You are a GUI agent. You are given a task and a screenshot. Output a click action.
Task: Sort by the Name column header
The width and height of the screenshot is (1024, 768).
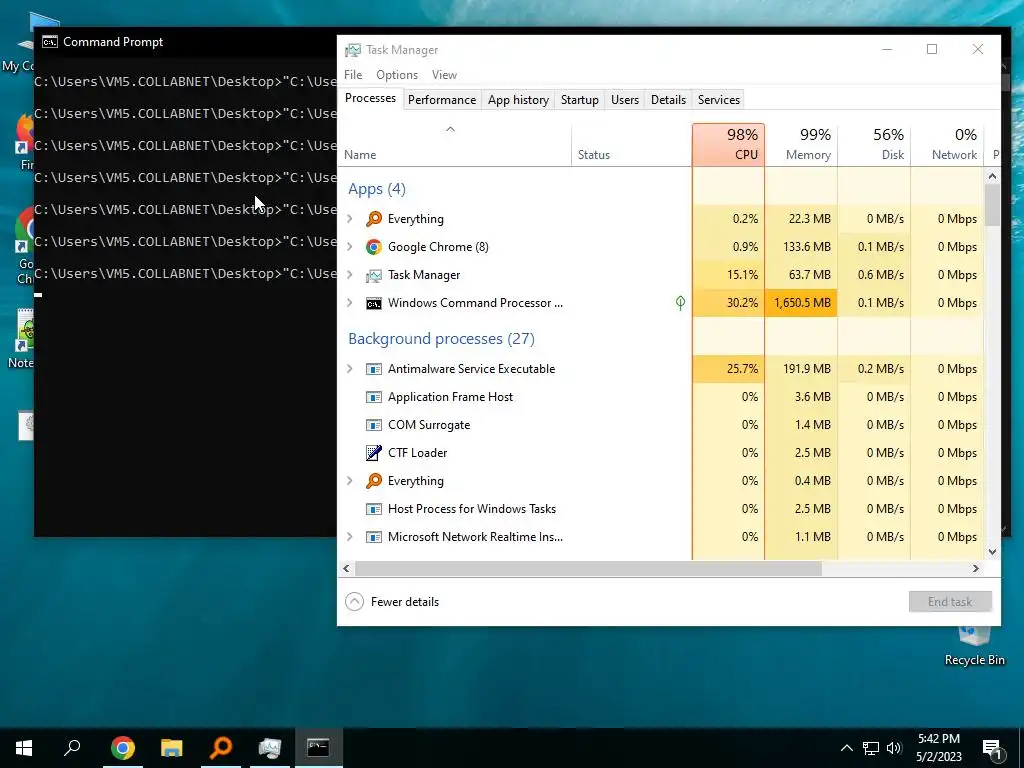click(x=455, y=144)
